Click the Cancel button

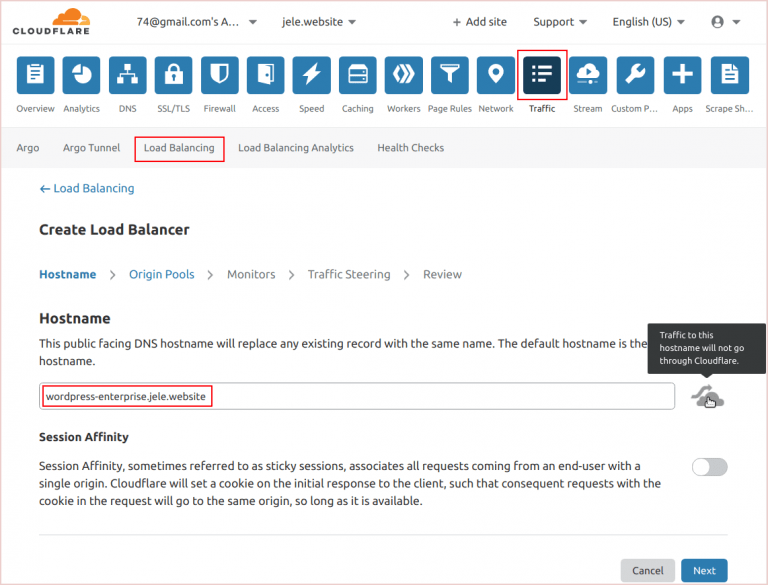[x=648, y=571]
